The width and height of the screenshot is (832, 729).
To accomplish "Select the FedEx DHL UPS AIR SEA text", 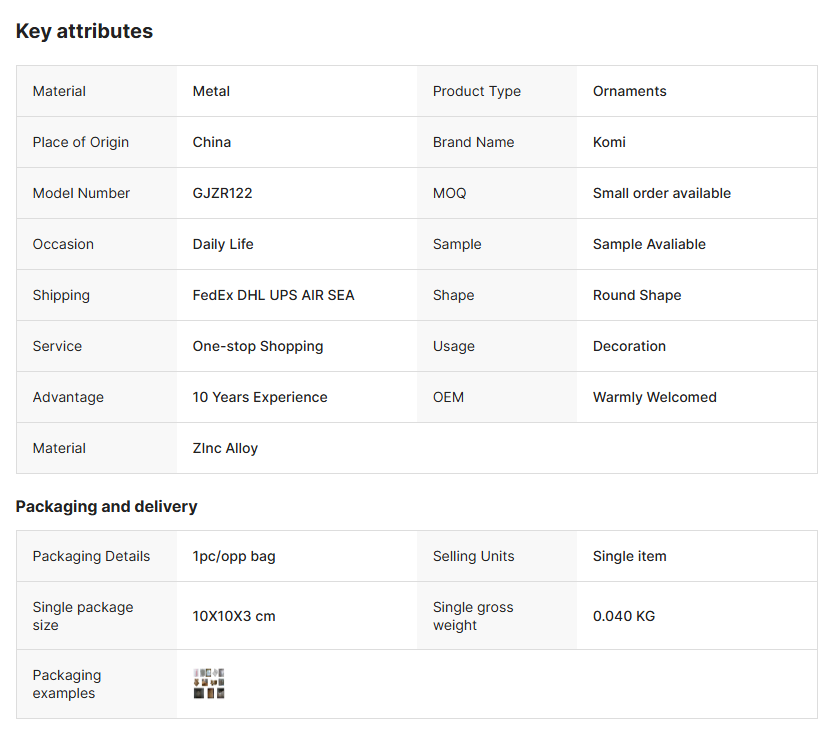I will (273, 295).
